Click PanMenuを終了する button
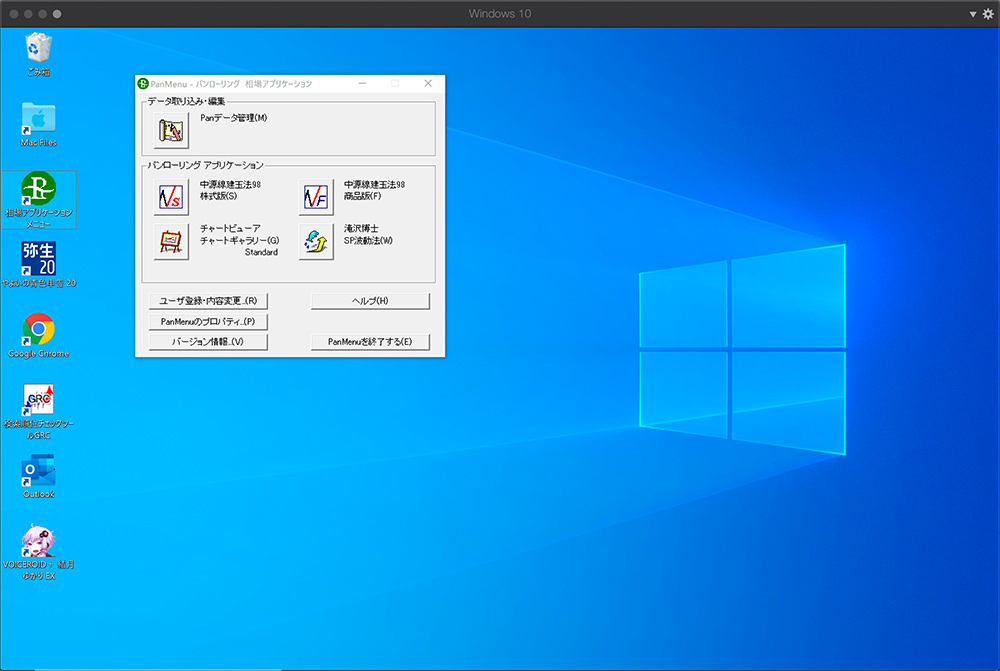The width and height of the screenshot is (1000, 671). pos(370,342)
